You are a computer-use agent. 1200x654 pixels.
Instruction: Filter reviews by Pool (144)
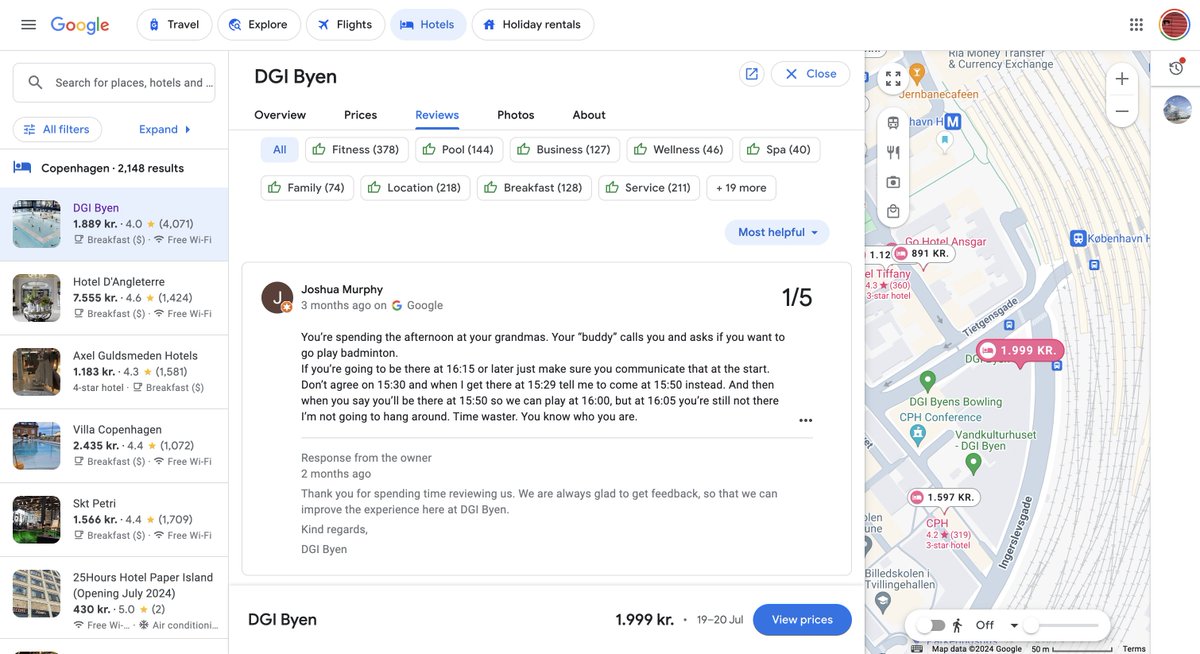[458, 150]
